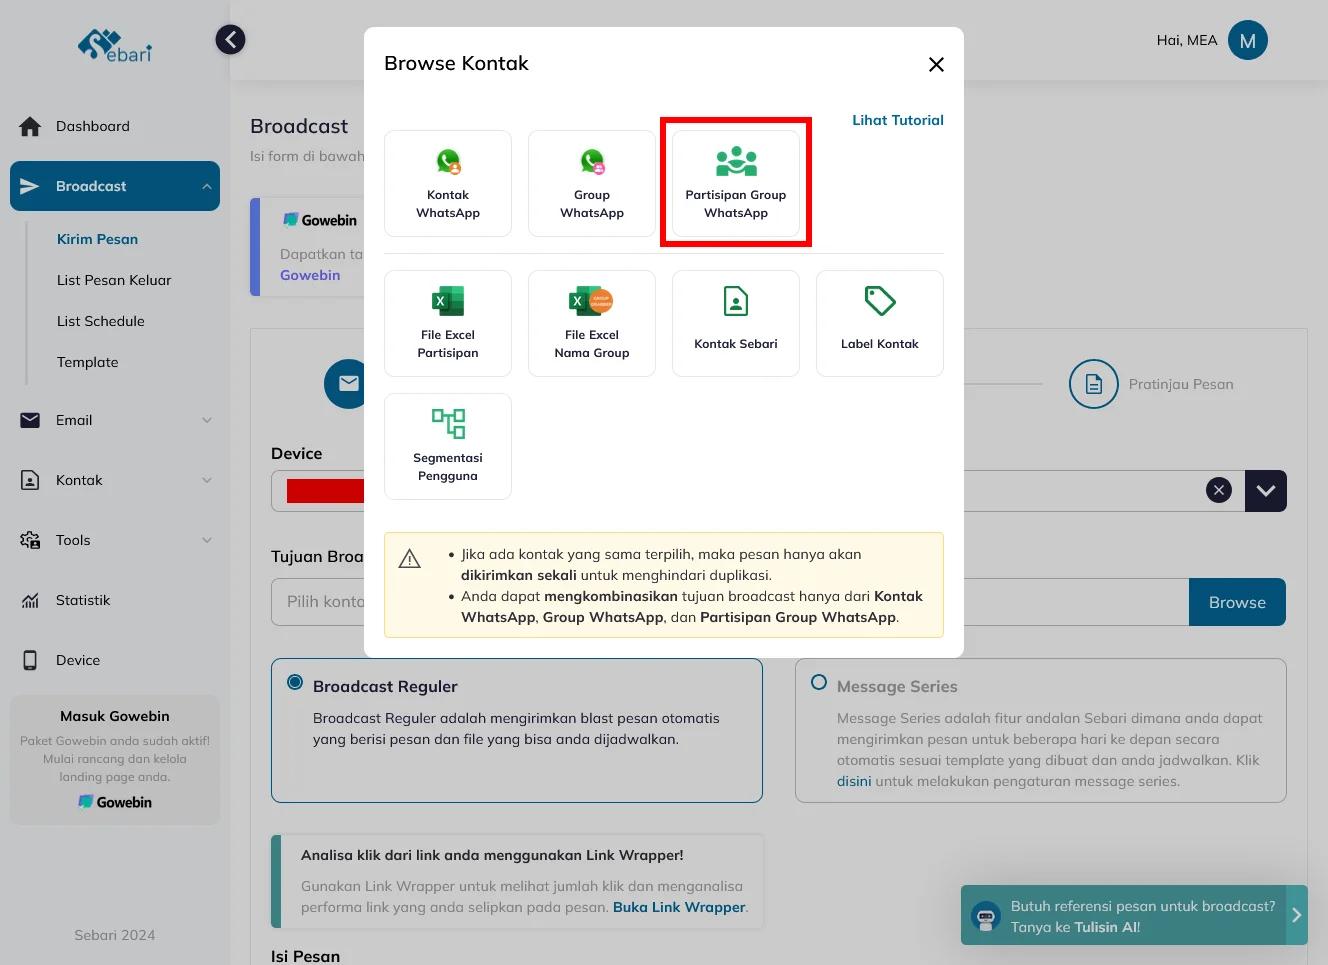1328x965 pixels.
Task: Open Device page from sidebar
Action: (x=115, y=660)
